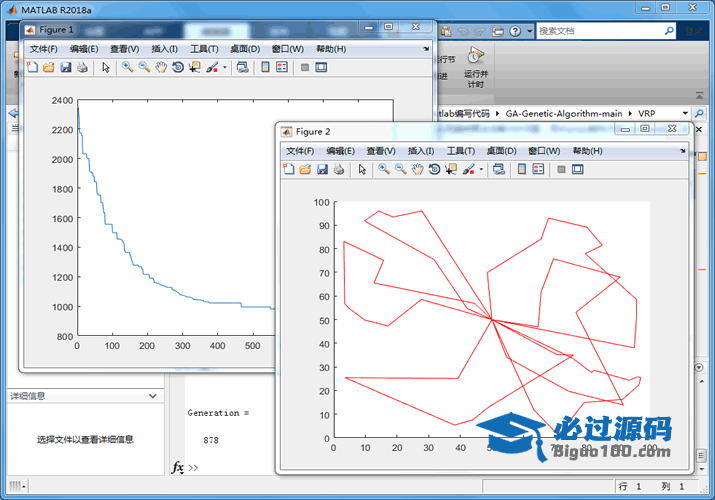Click Link Plot icon in Figure 1
Screen dimensions: 715x500
click(x=243, y=67)
